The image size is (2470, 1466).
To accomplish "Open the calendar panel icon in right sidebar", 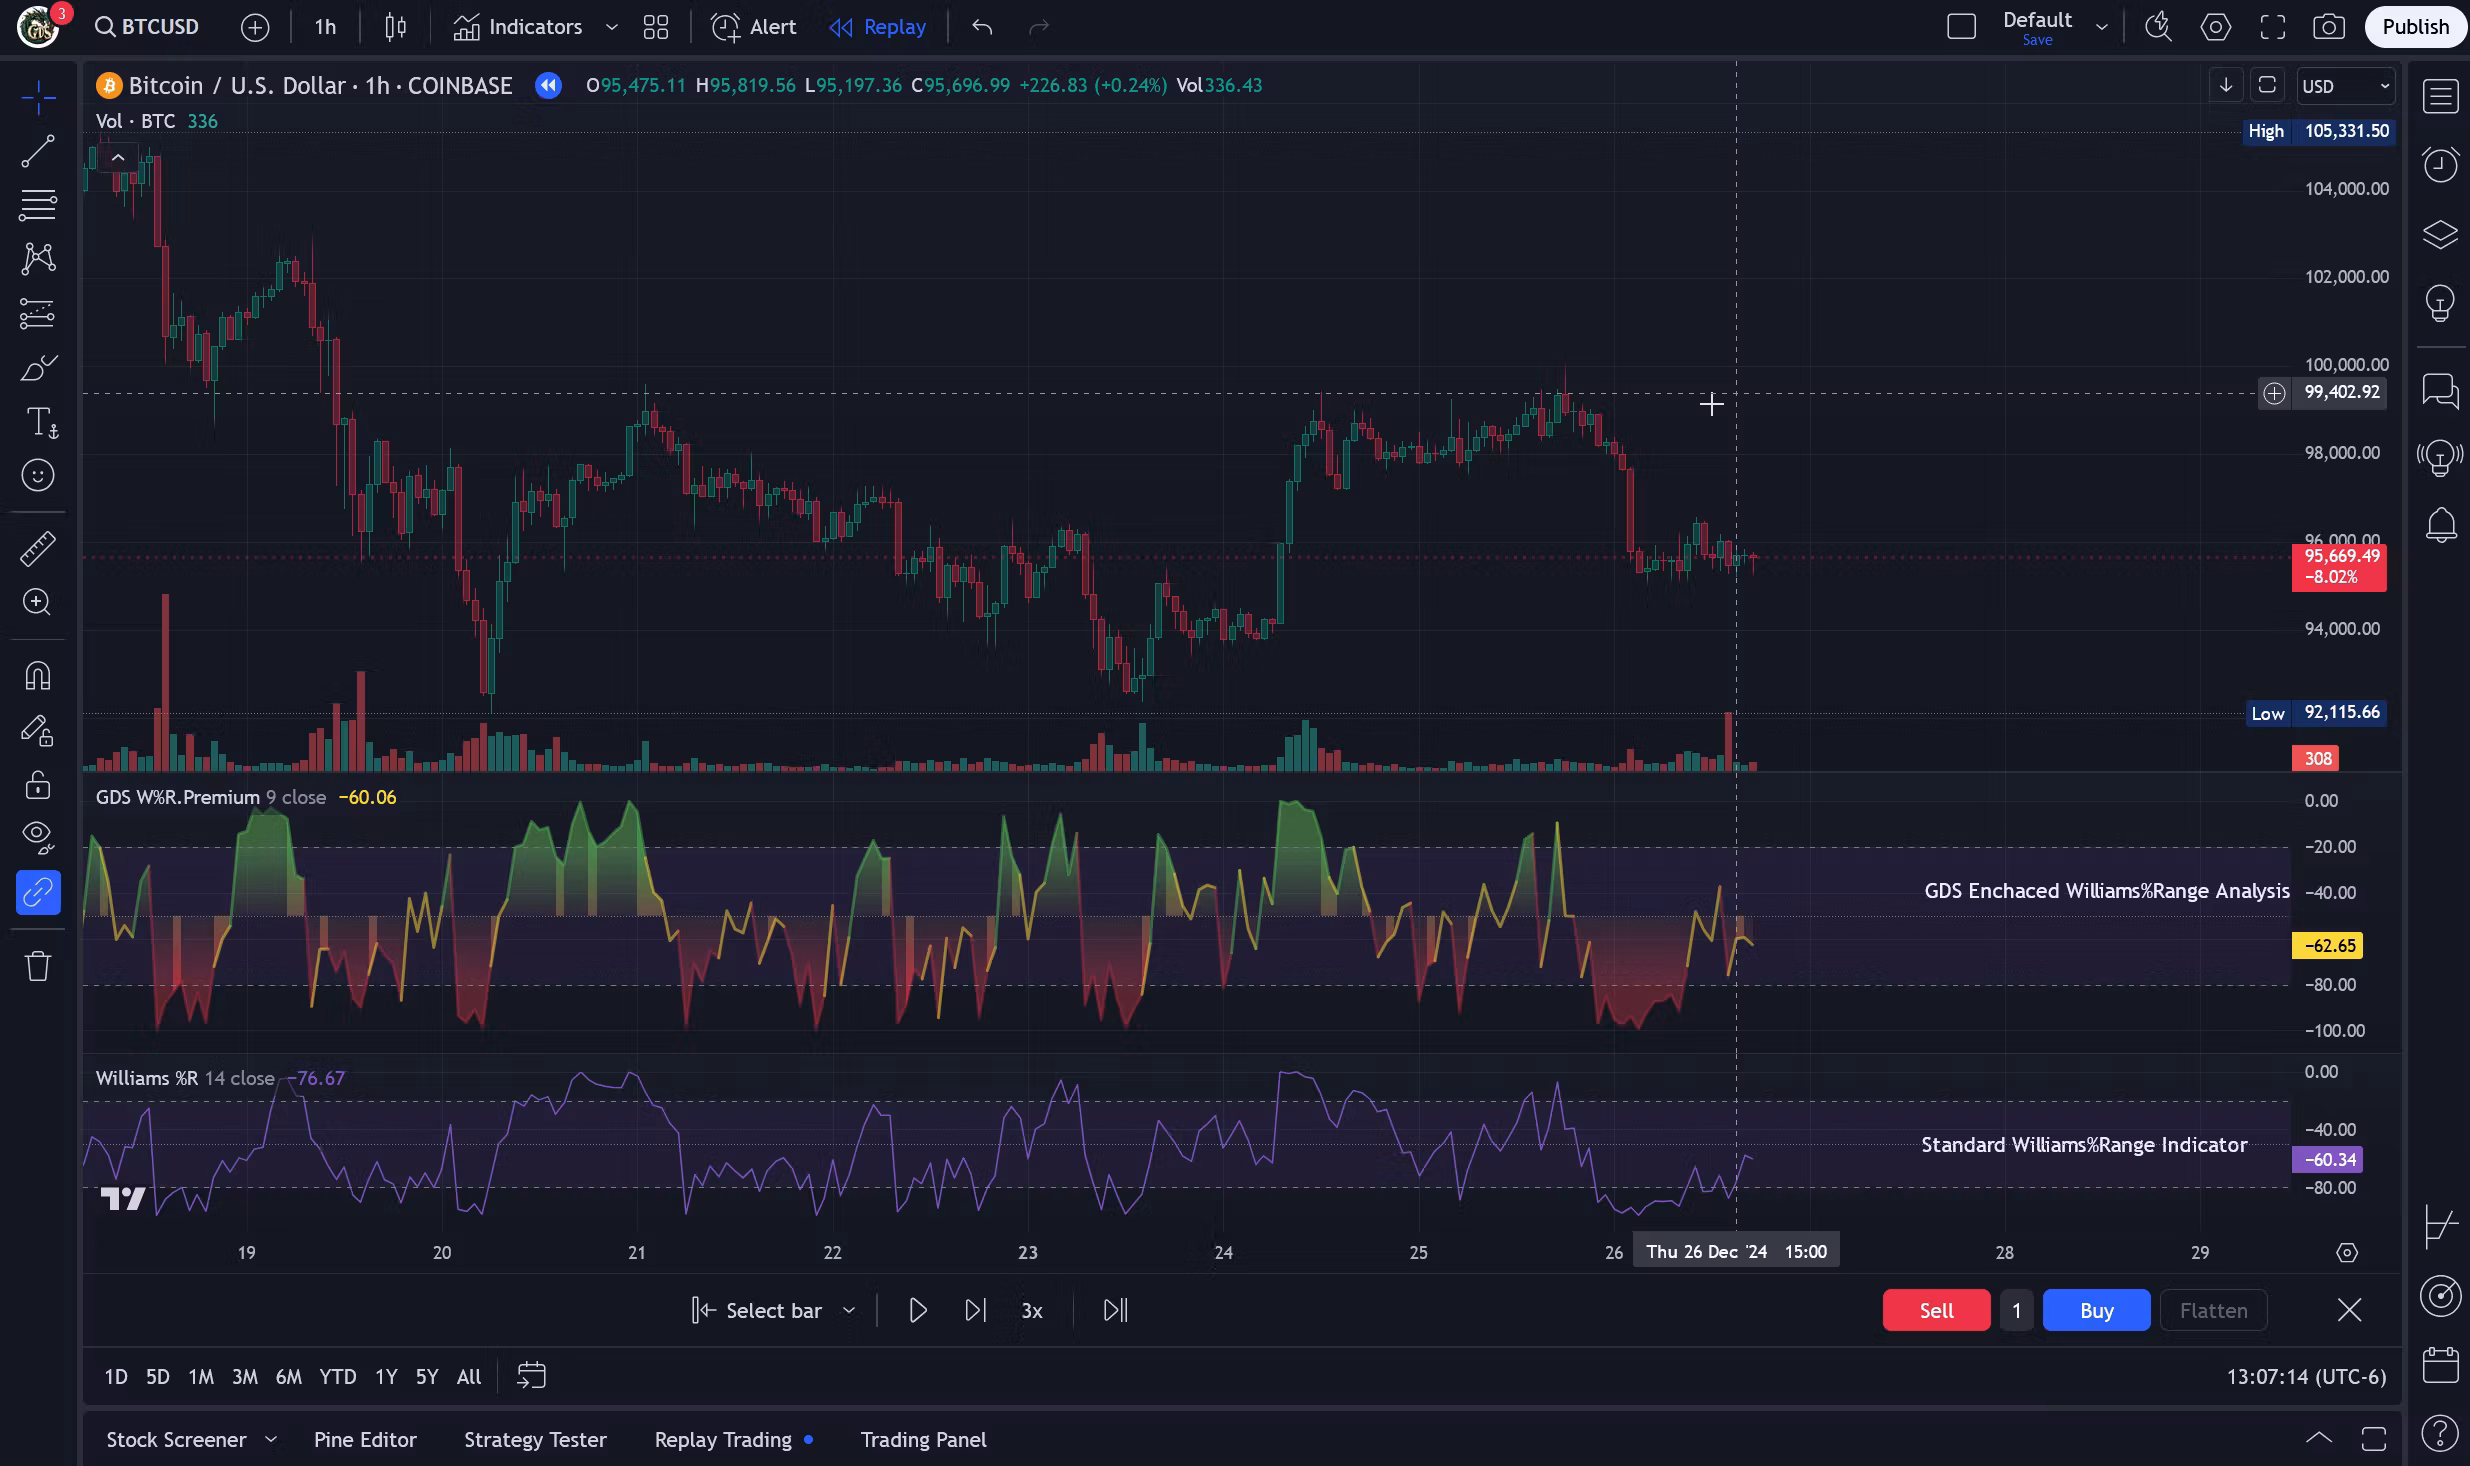I will [x=2440, y=1364].
